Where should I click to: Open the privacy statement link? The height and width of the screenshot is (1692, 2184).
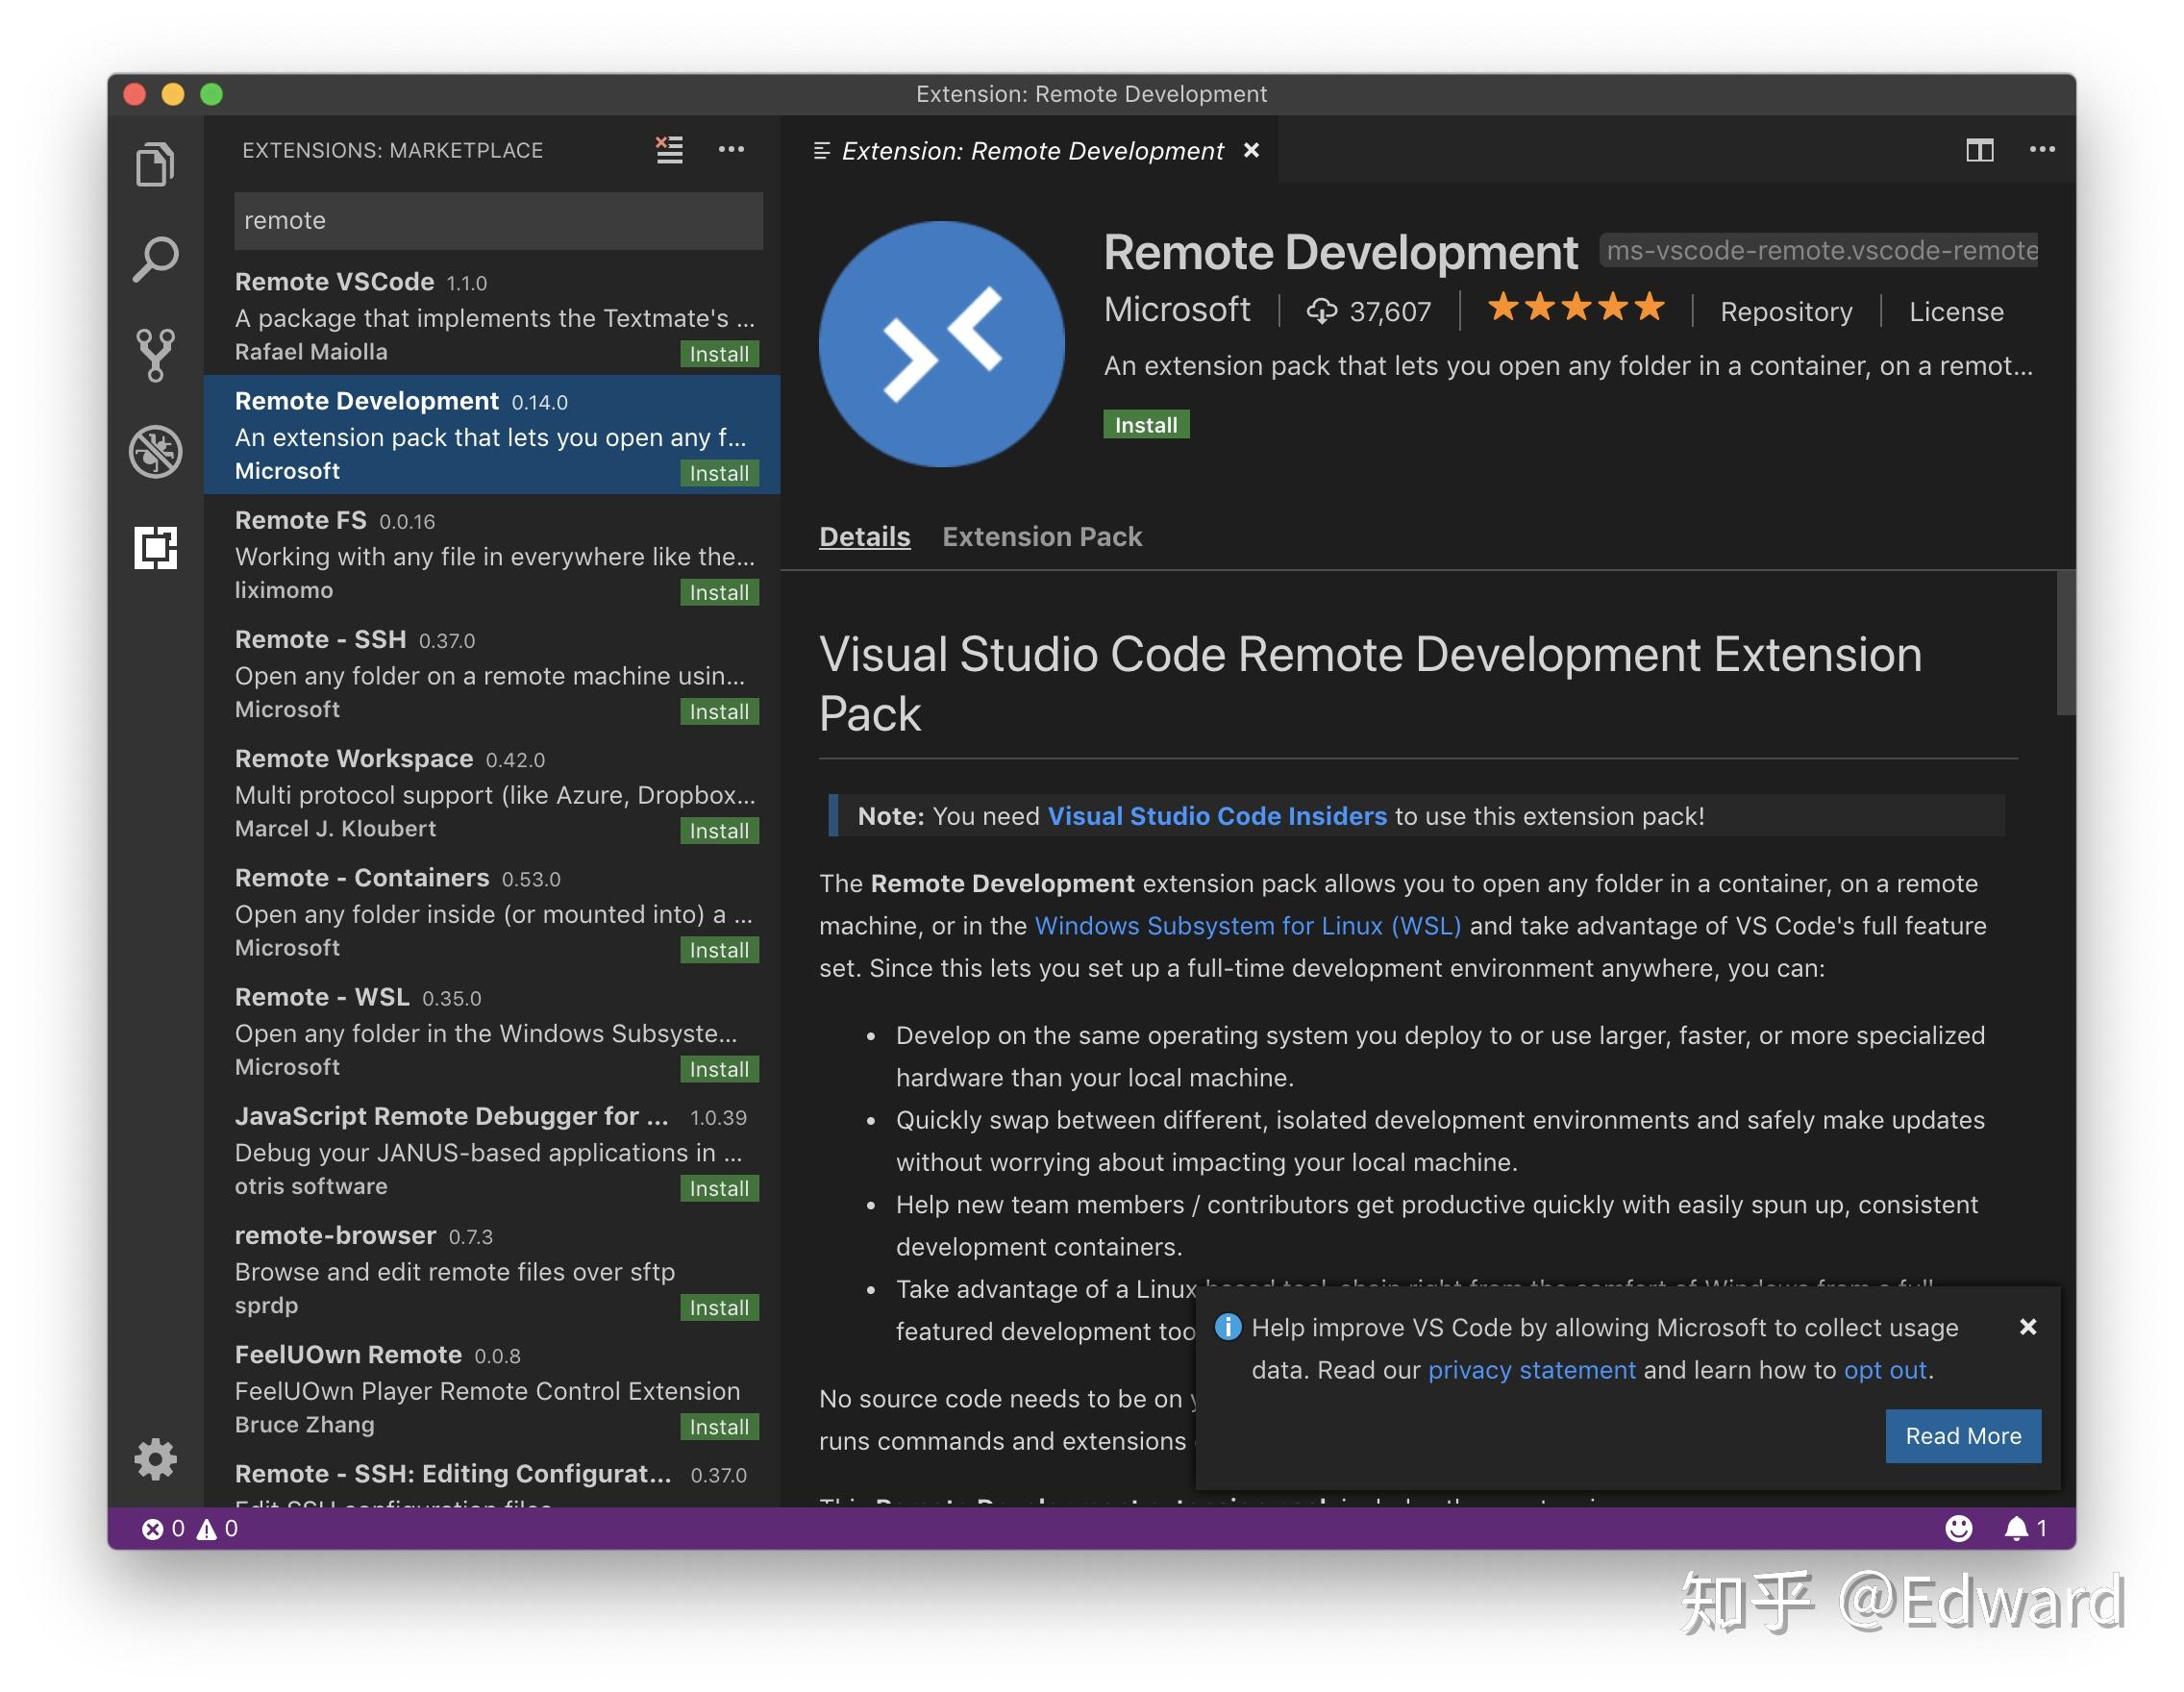pos(1532,1369)
